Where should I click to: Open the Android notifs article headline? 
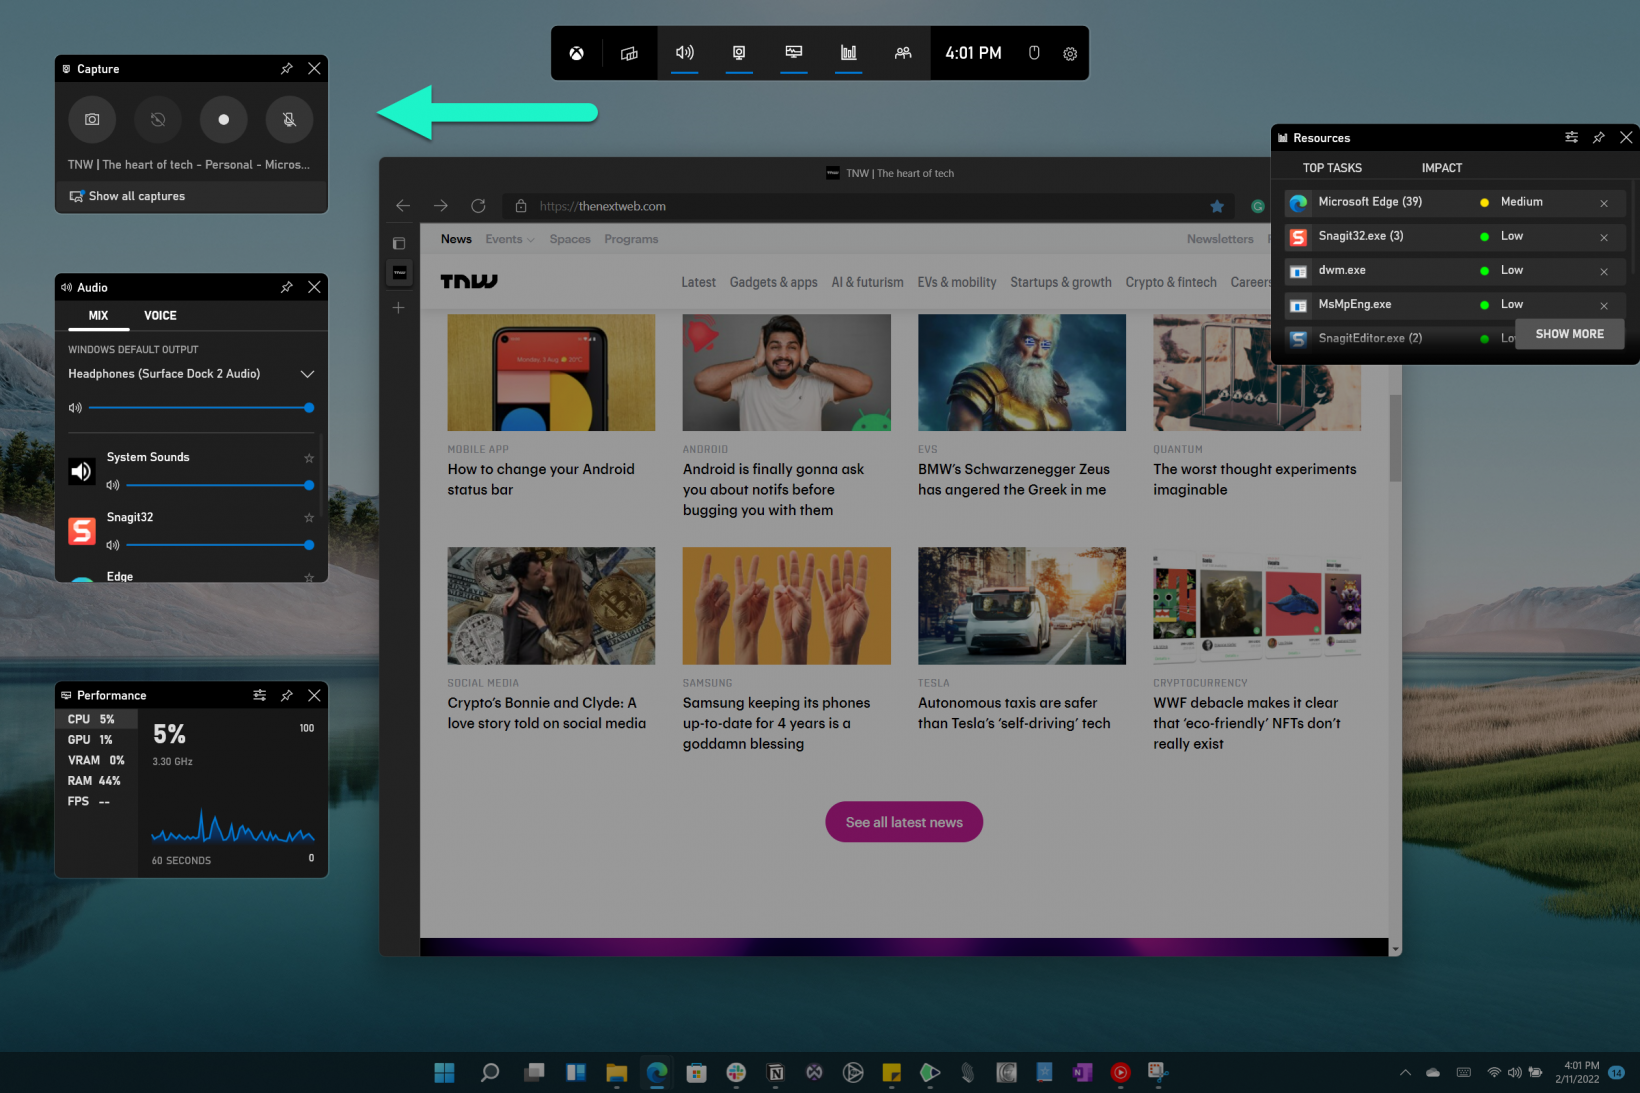pos(773,489)
